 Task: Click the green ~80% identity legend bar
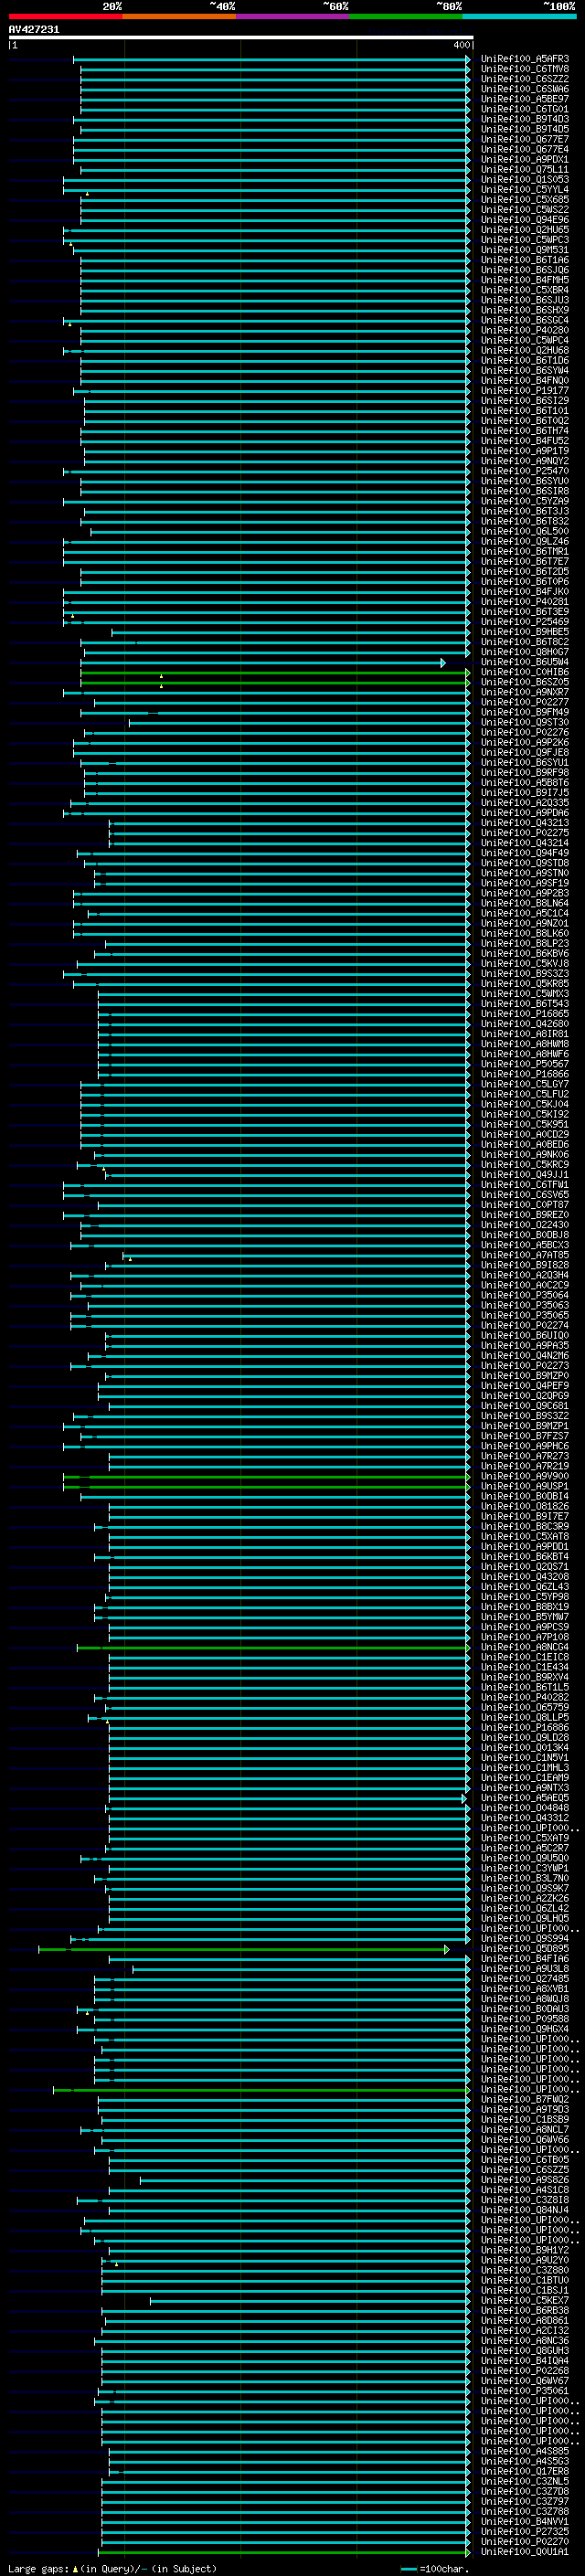coord(406,16)
